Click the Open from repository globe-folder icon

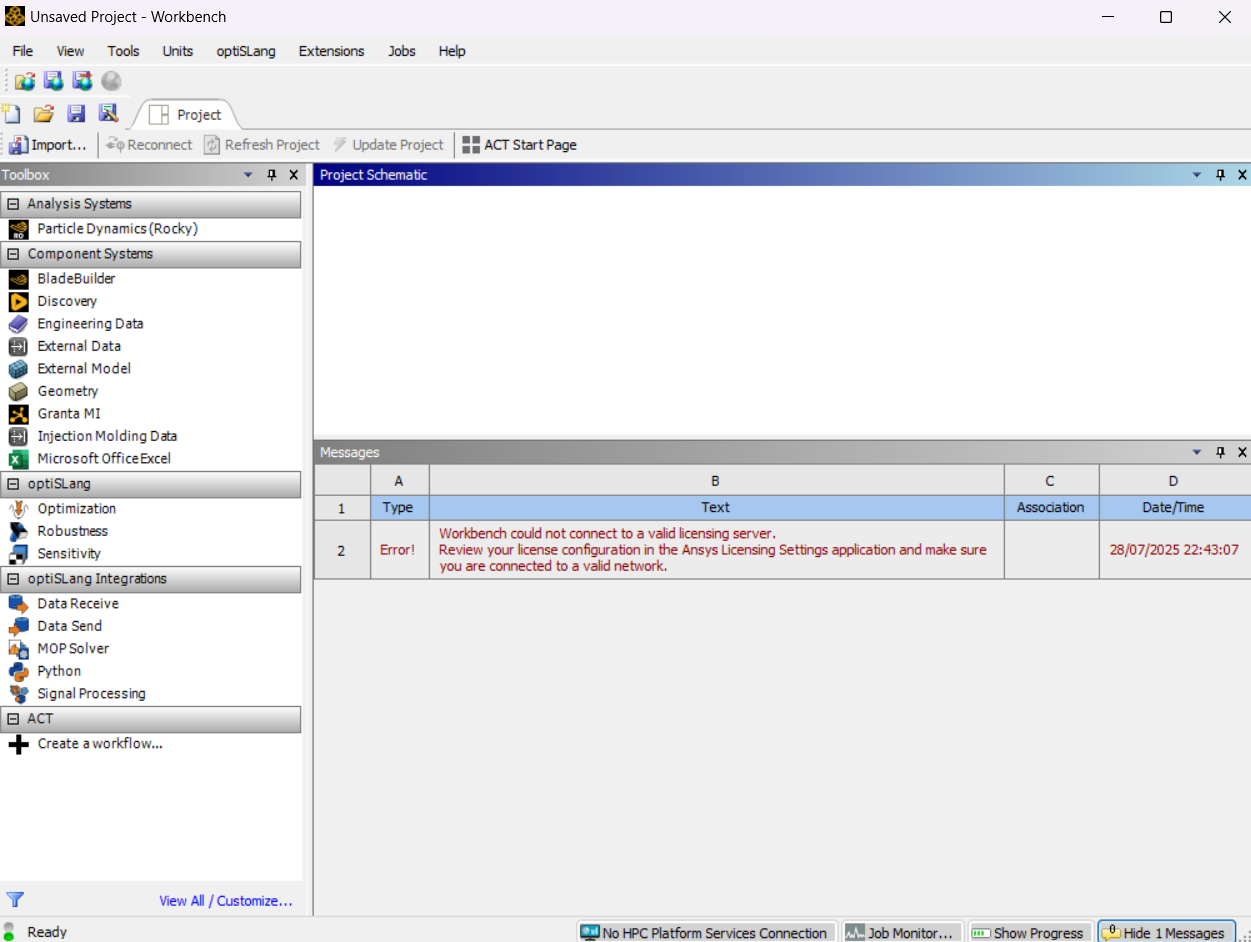(25, 81)
